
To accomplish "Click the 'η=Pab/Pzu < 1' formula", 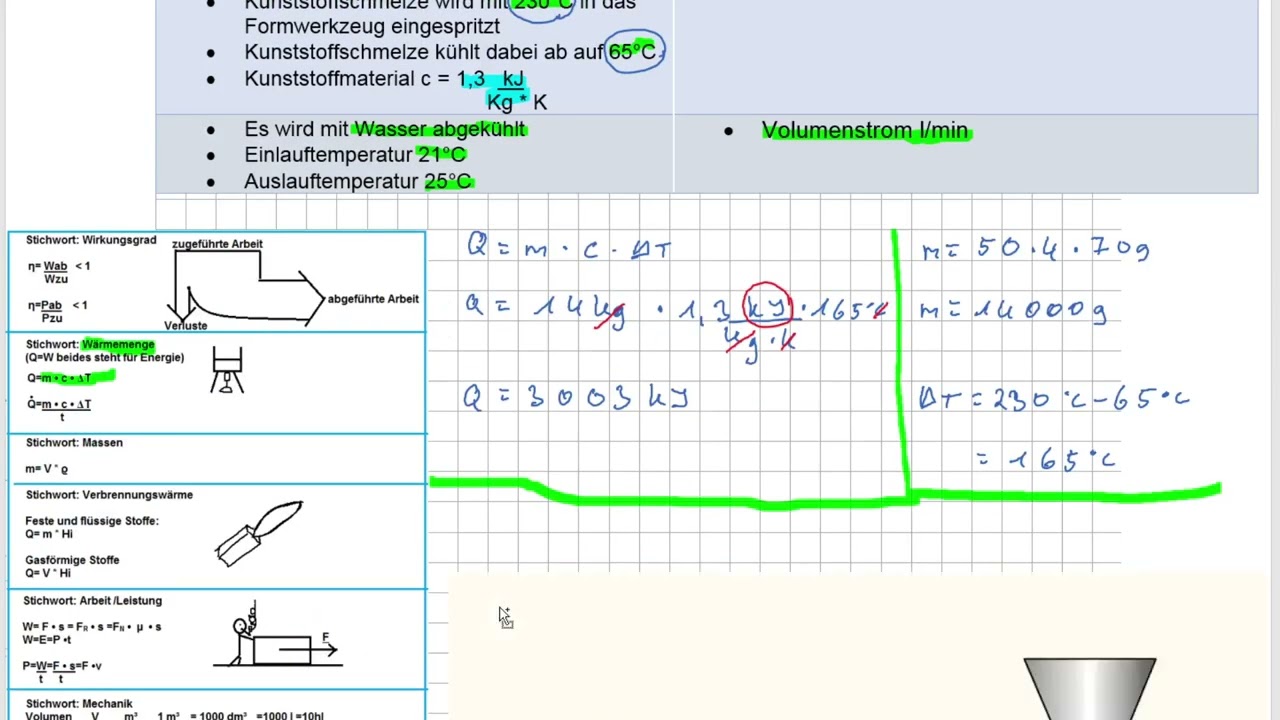I will (x=57, y=311).
